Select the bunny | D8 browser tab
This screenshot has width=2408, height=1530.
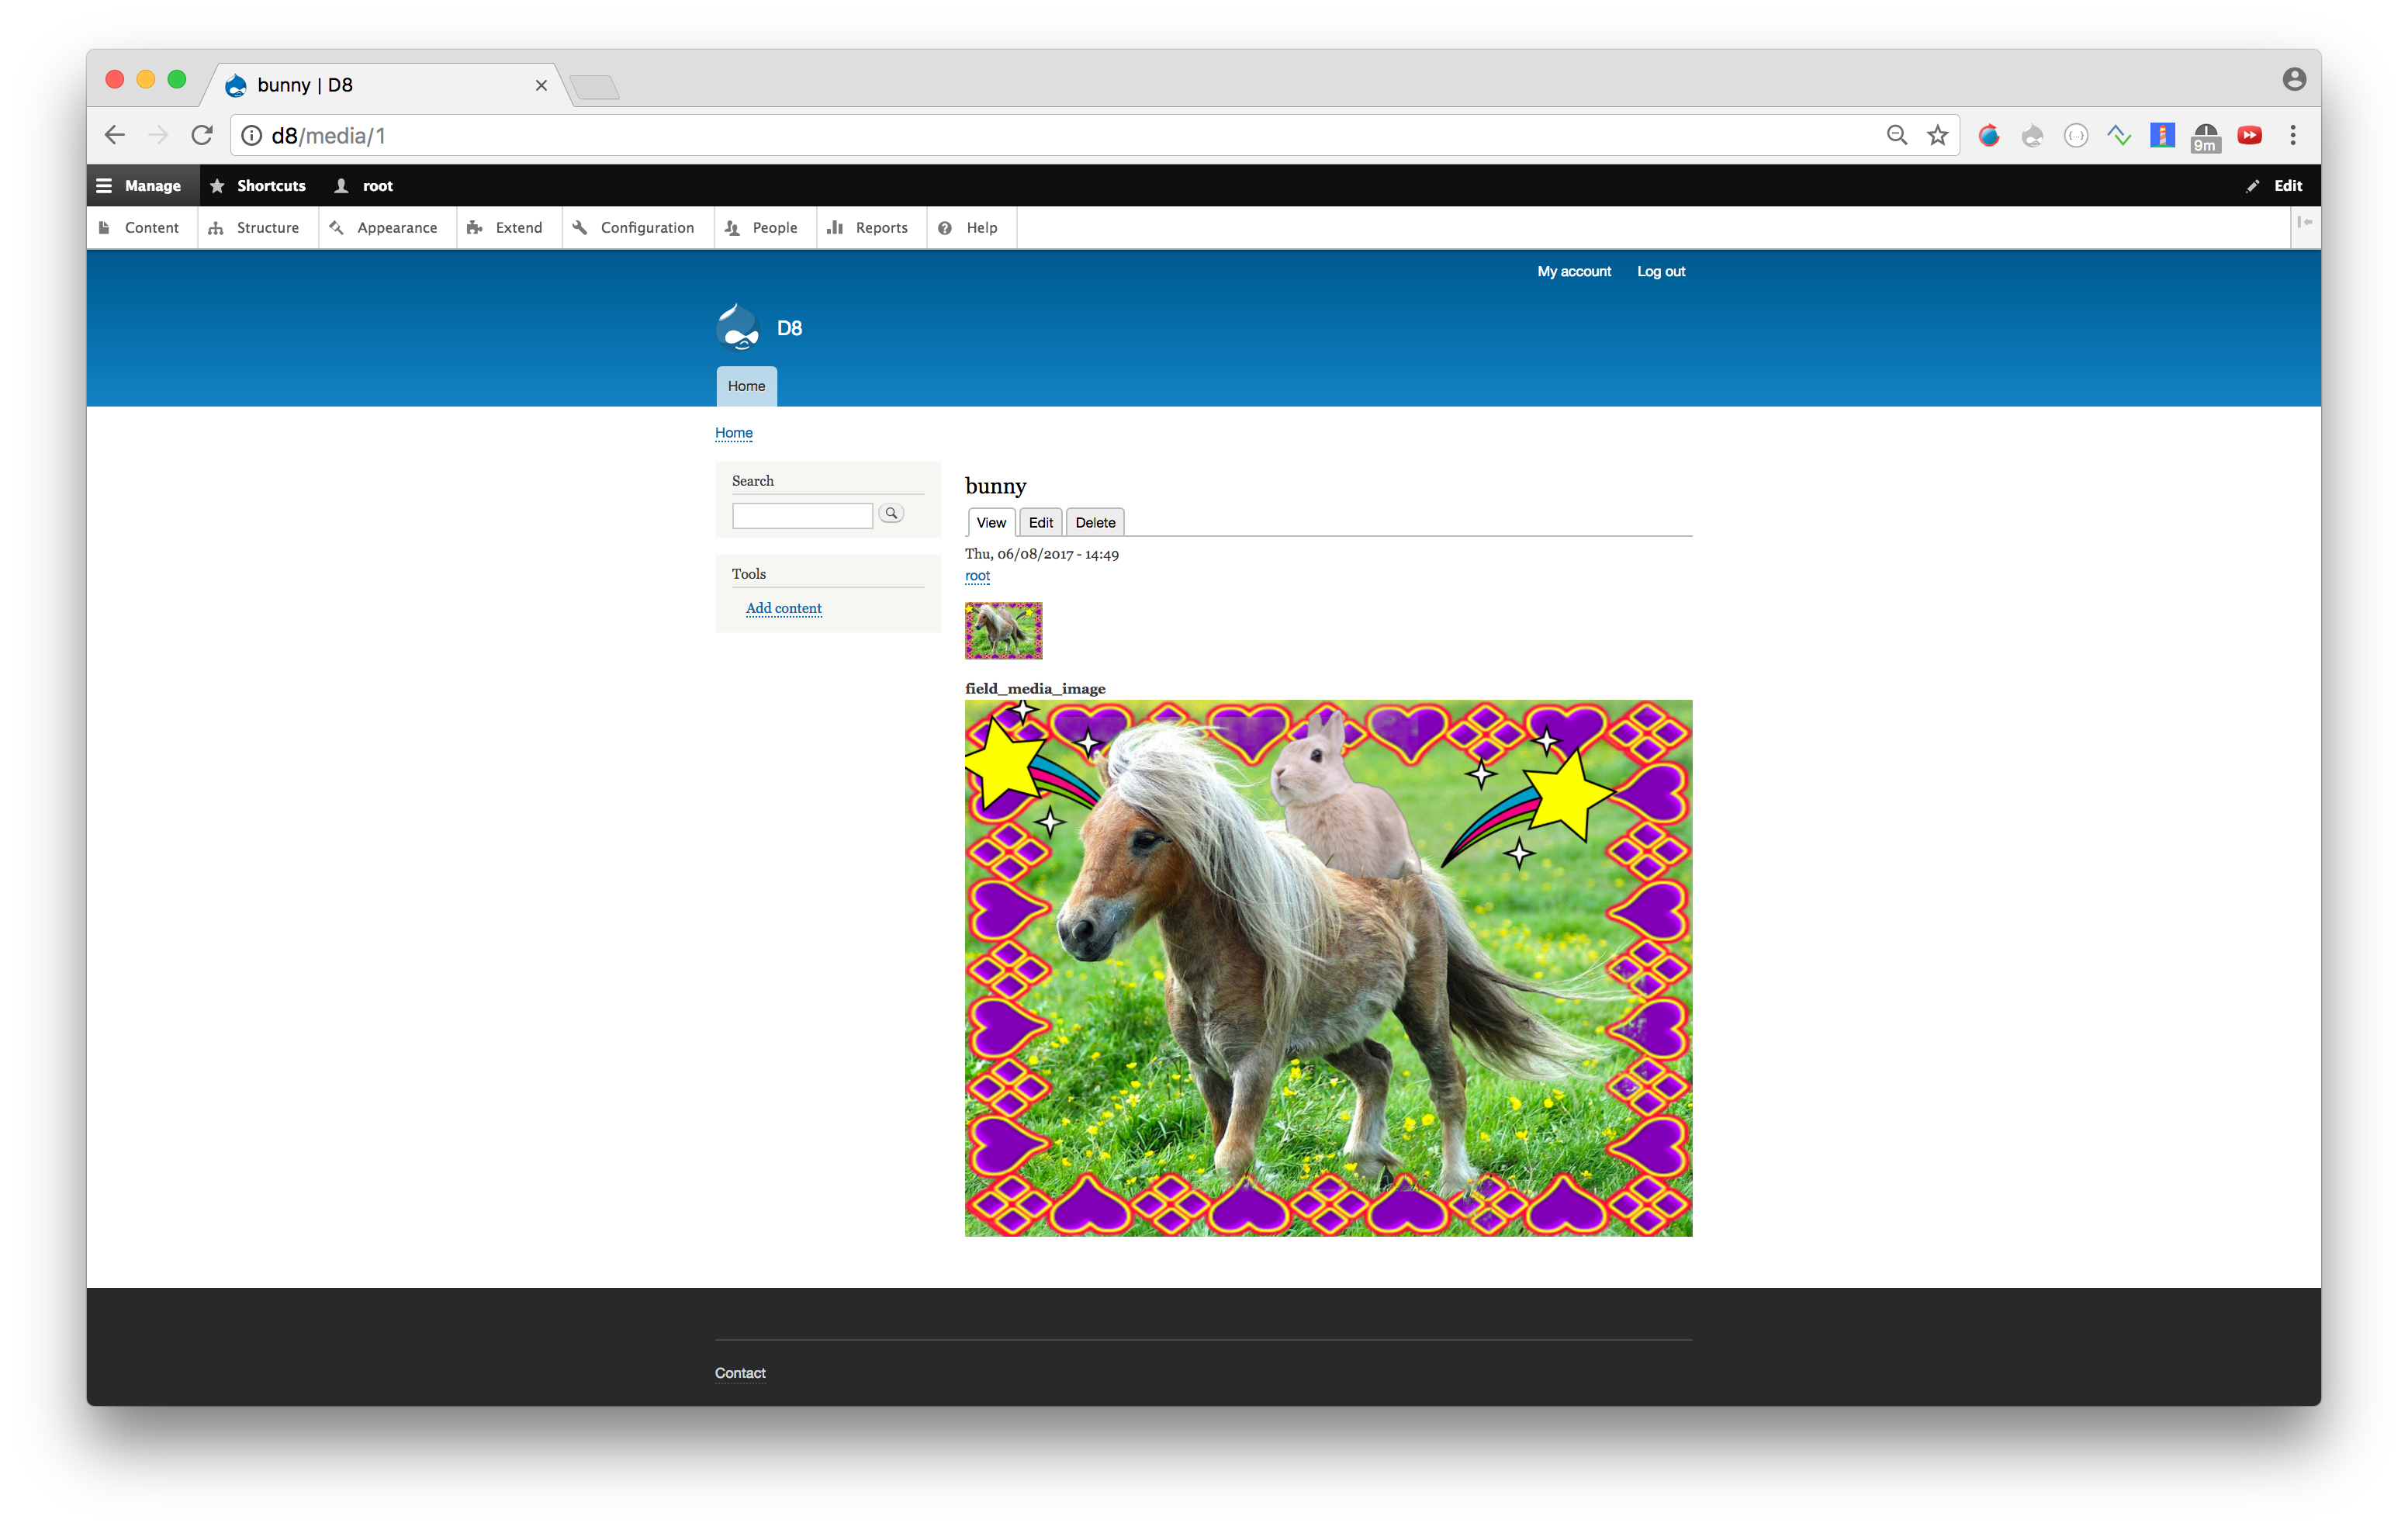point(385,85)
